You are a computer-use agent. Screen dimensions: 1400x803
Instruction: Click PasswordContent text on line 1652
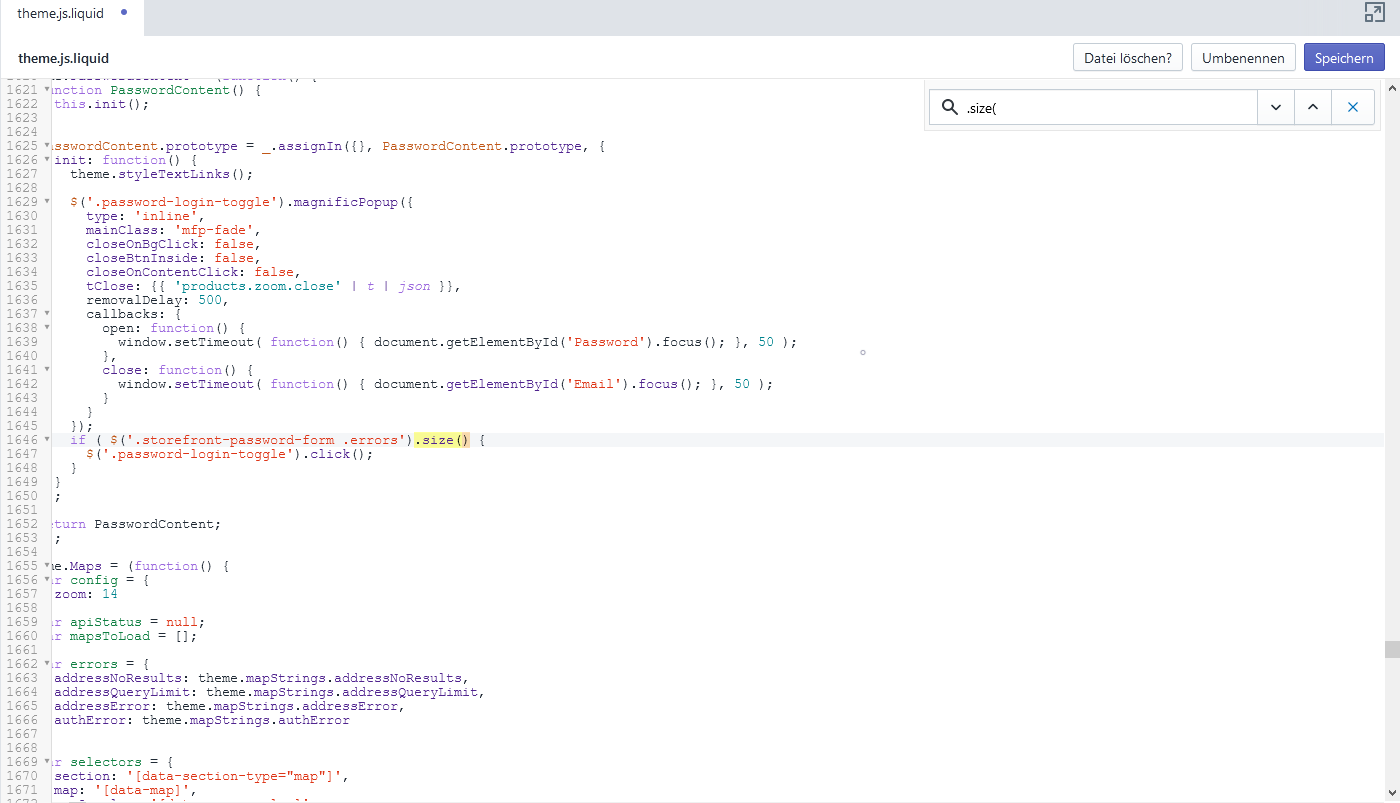point(154,524)
